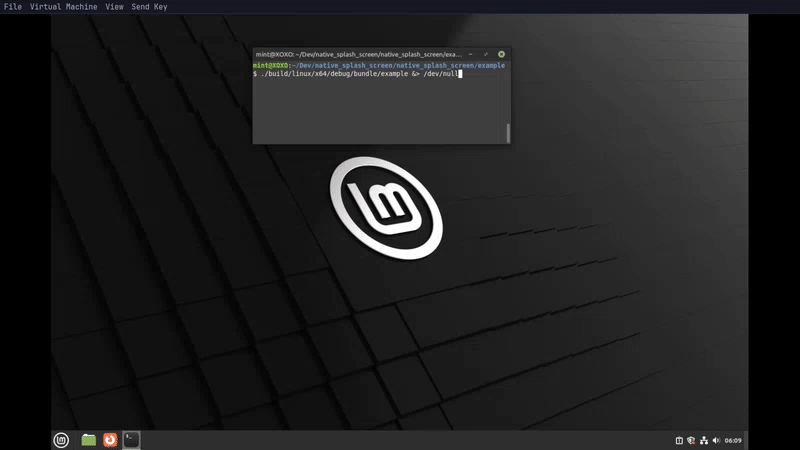Screen dimensions: 800x450
Task: Click /dev/null in the command line
Action: pyautogui.click(x=440, y=74)
